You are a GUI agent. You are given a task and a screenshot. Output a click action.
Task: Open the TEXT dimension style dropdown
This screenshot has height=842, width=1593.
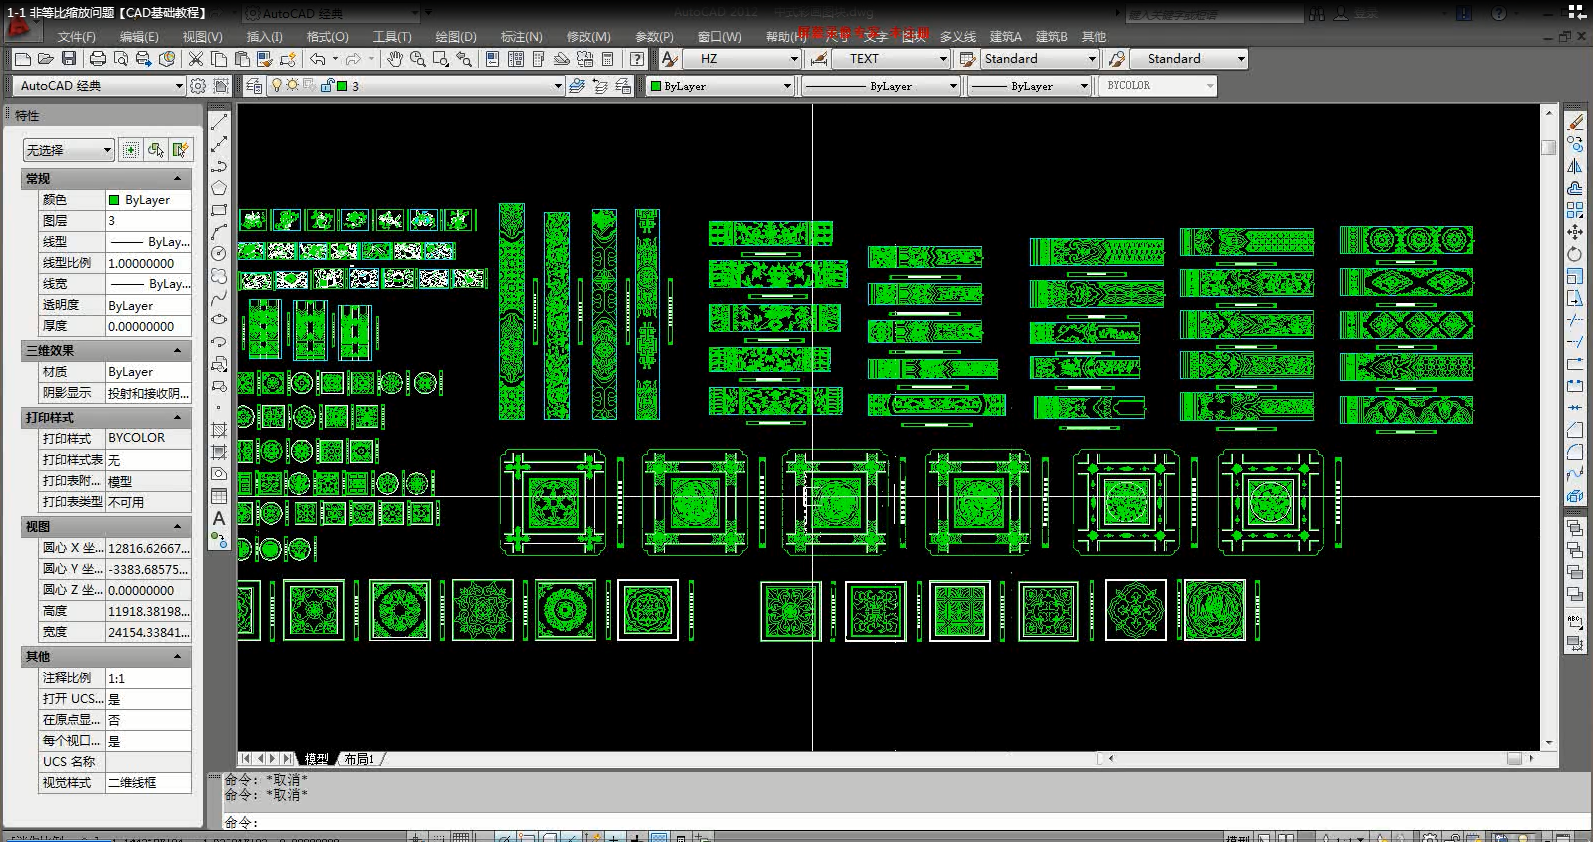click(892, 59)
